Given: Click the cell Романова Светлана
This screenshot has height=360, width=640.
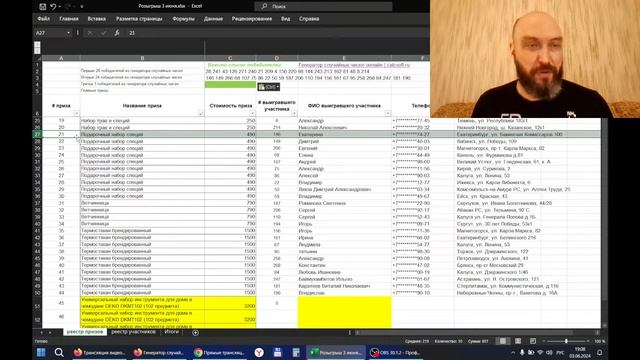Looking at the screenshot, I should pos(344,203).
